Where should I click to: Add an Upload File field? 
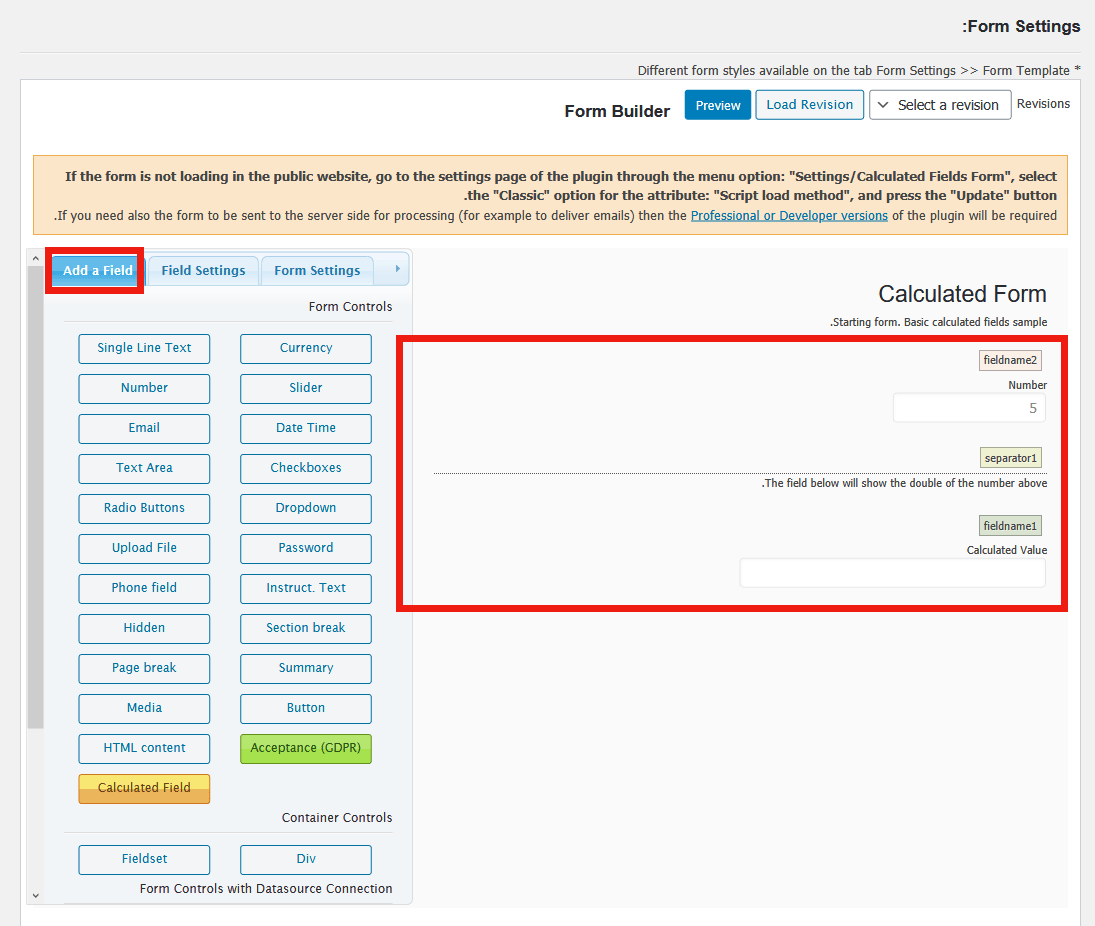(x=144, y=548)
